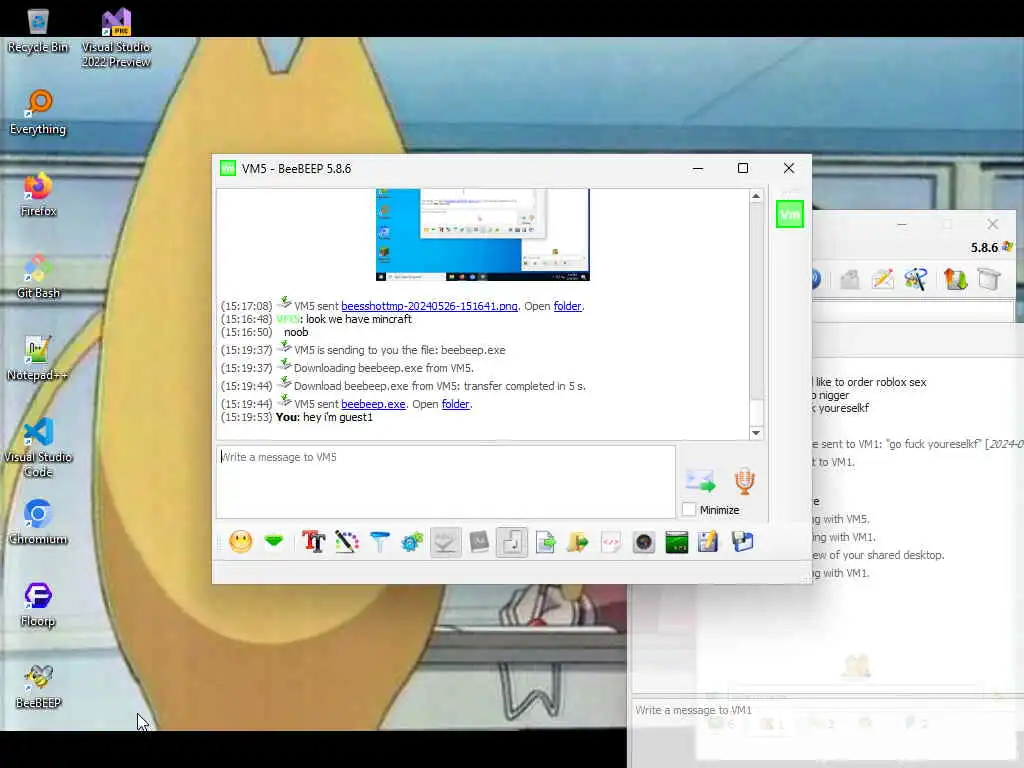1024x768 pixels.
Task: Click the 'Downloading beebeep.exe from VM5.' line
Action: pos(383,368)
